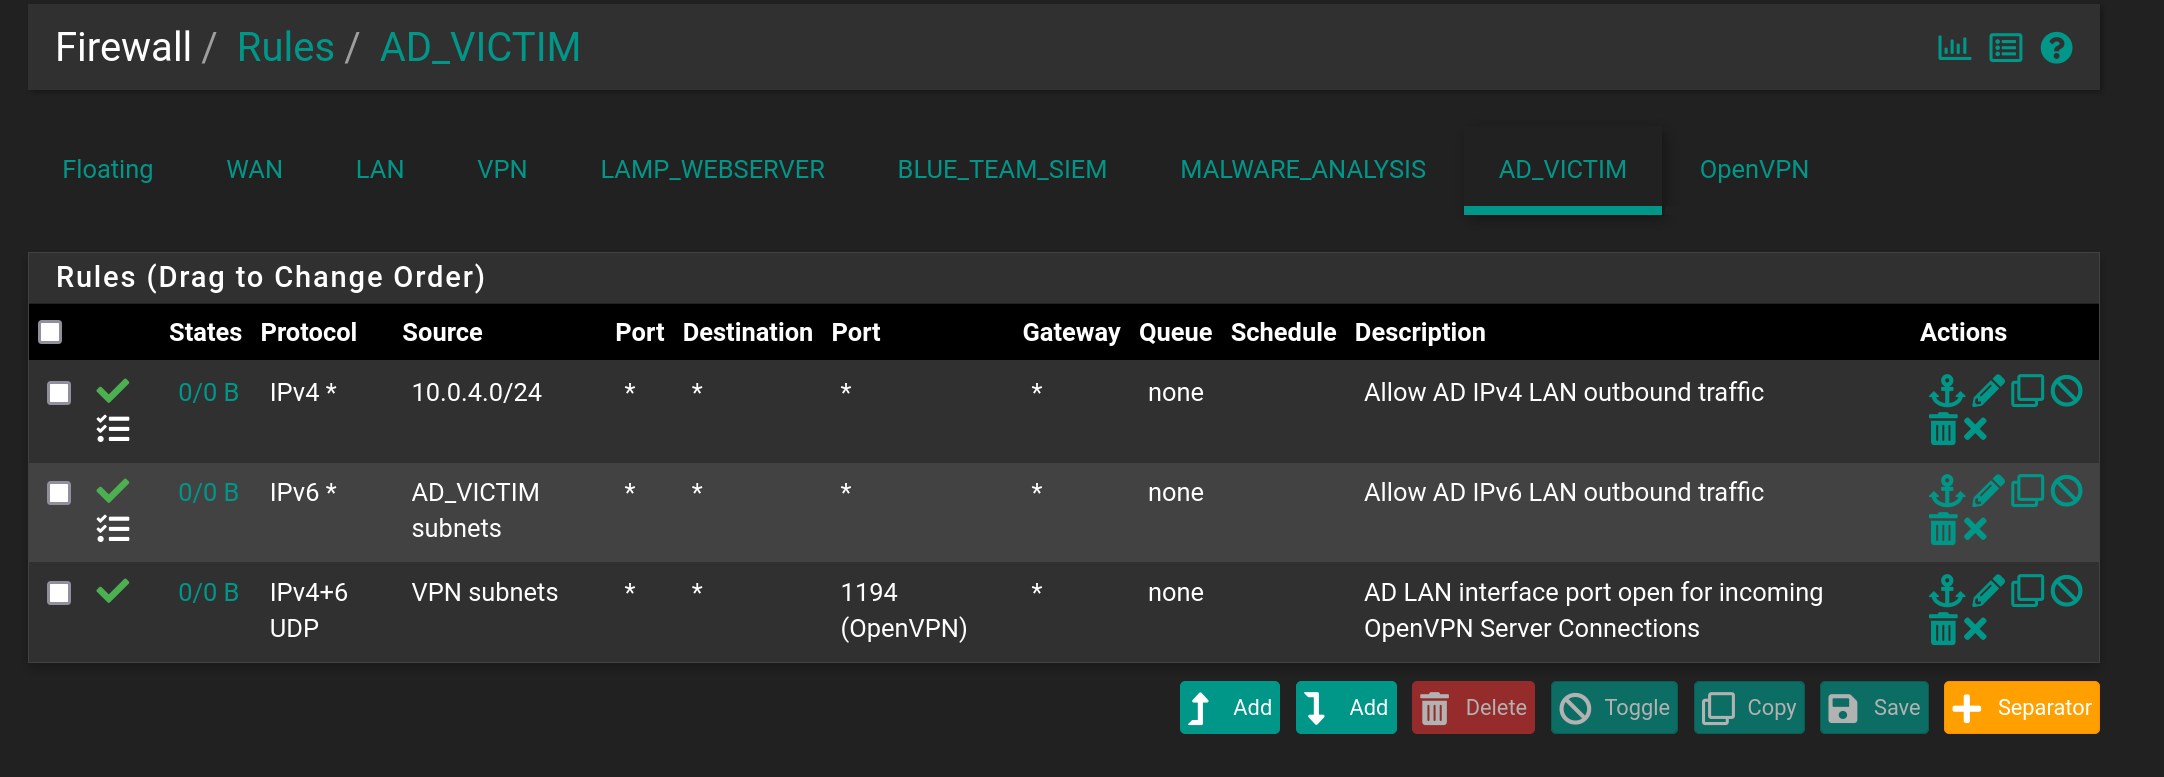This screenshot has width=2164, height=777.
Task: Copy the OpenVPN port 1194 rule via its row icon
Action: [x=2027, y=591]
